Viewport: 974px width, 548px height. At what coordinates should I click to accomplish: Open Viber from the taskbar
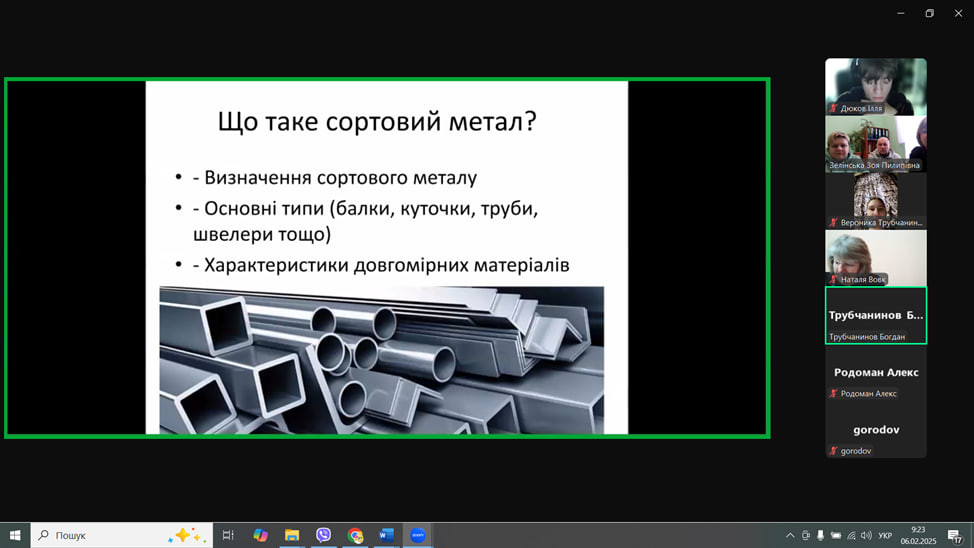[323, 535]
